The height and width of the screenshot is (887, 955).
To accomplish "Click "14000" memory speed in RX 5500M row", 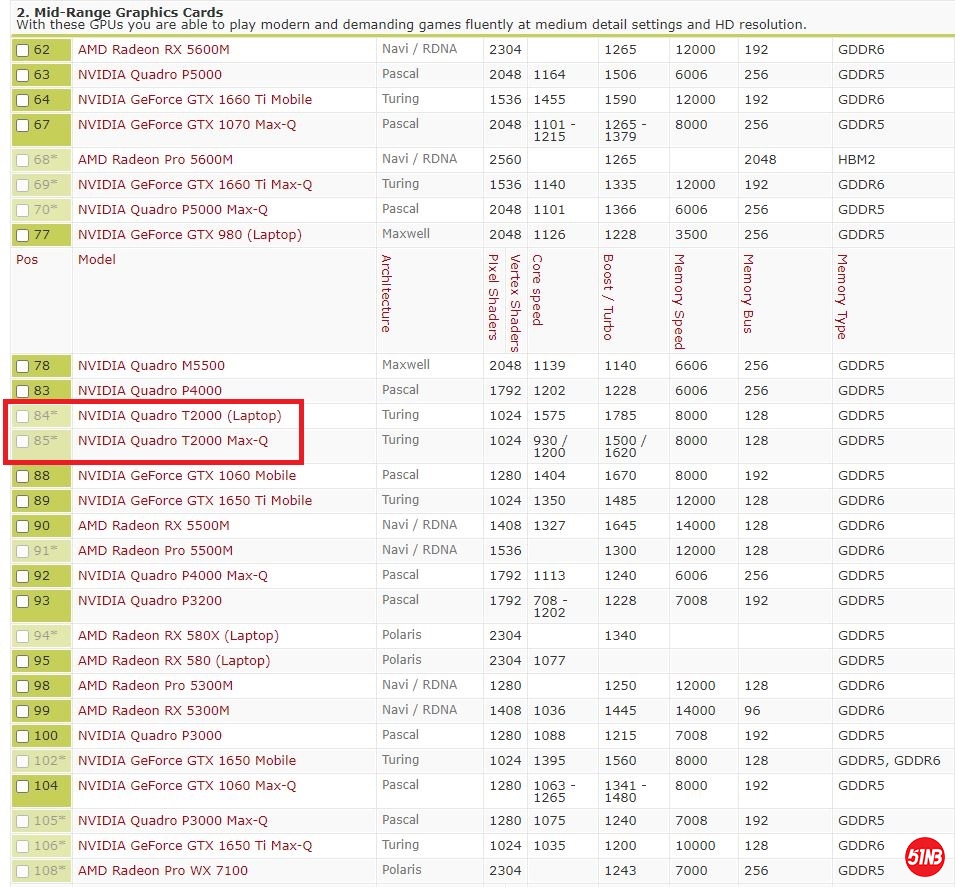I will point(695,526).
